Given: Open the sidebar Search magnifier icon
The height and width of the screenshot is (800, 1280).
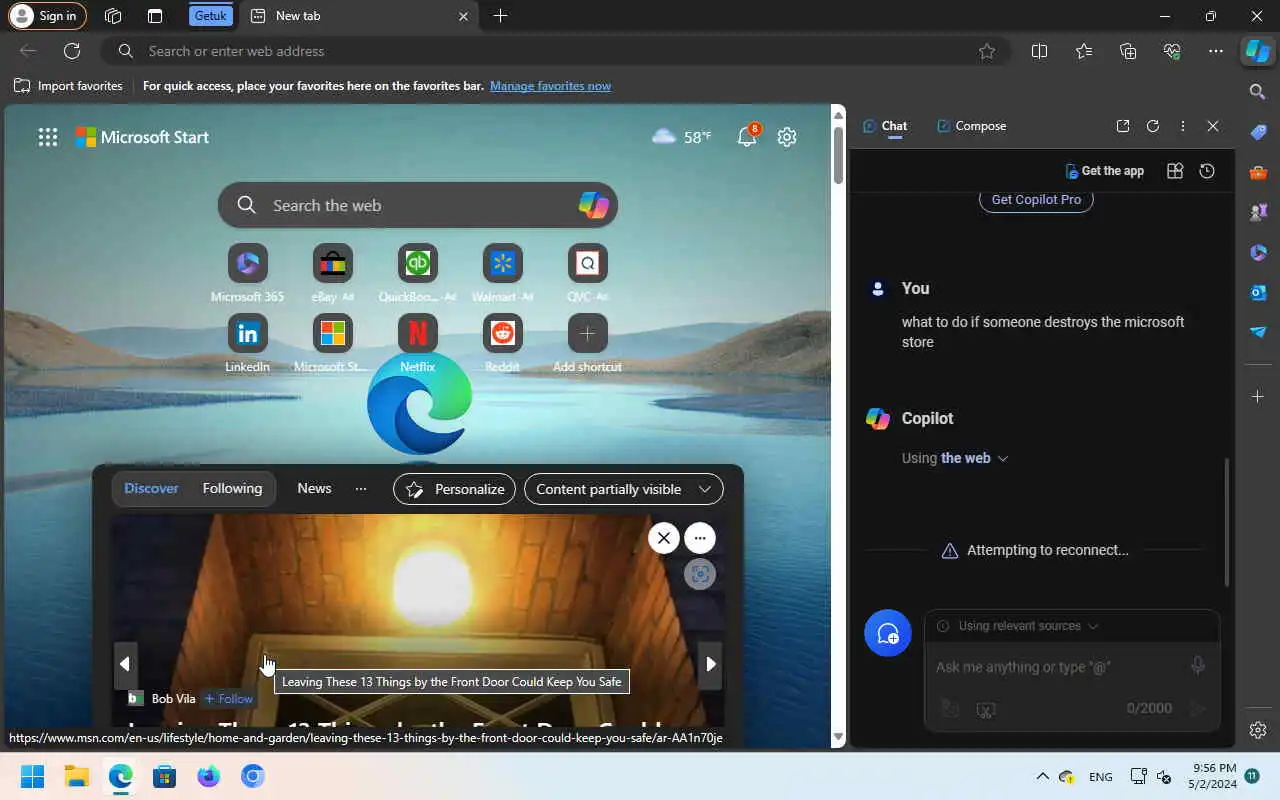Looking at the screenshot, I should tap(1258, 91).
